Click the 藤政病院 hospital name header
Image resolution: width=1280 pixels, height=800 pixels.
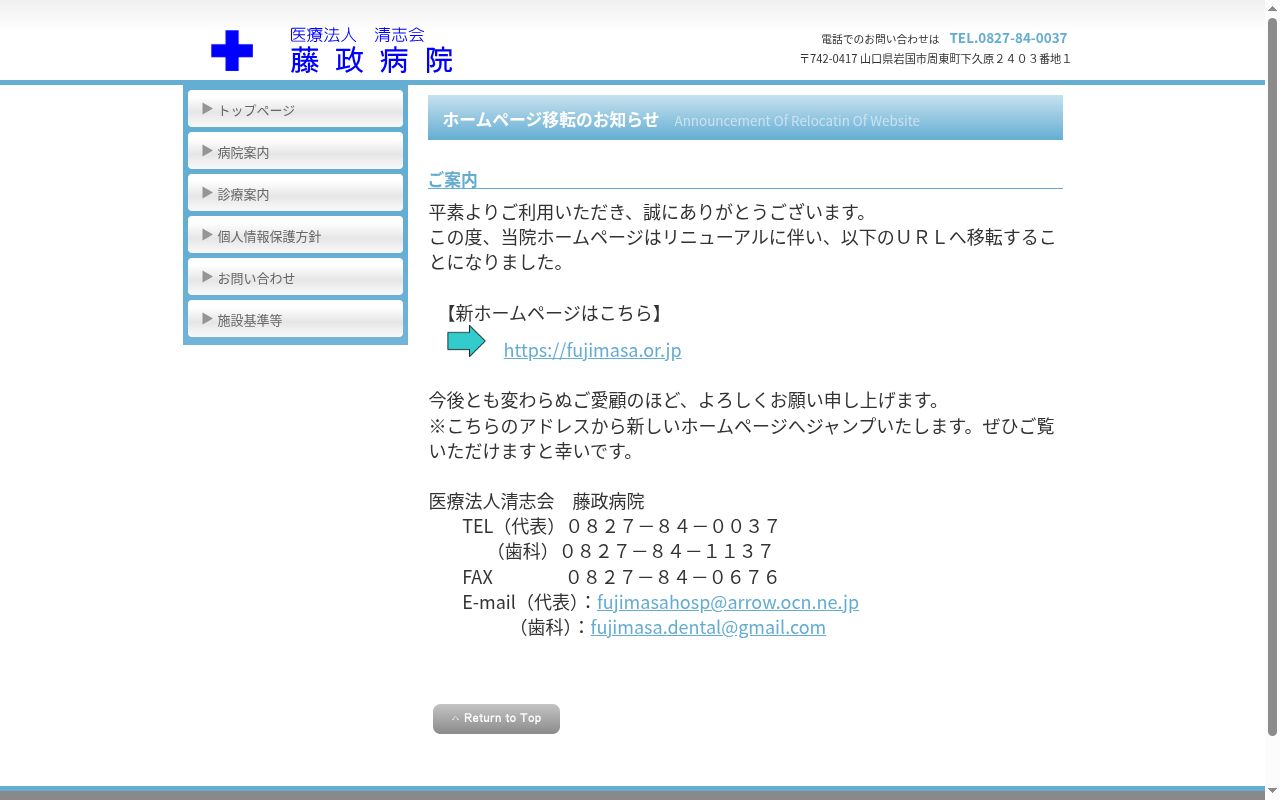(x=372, y=60)
